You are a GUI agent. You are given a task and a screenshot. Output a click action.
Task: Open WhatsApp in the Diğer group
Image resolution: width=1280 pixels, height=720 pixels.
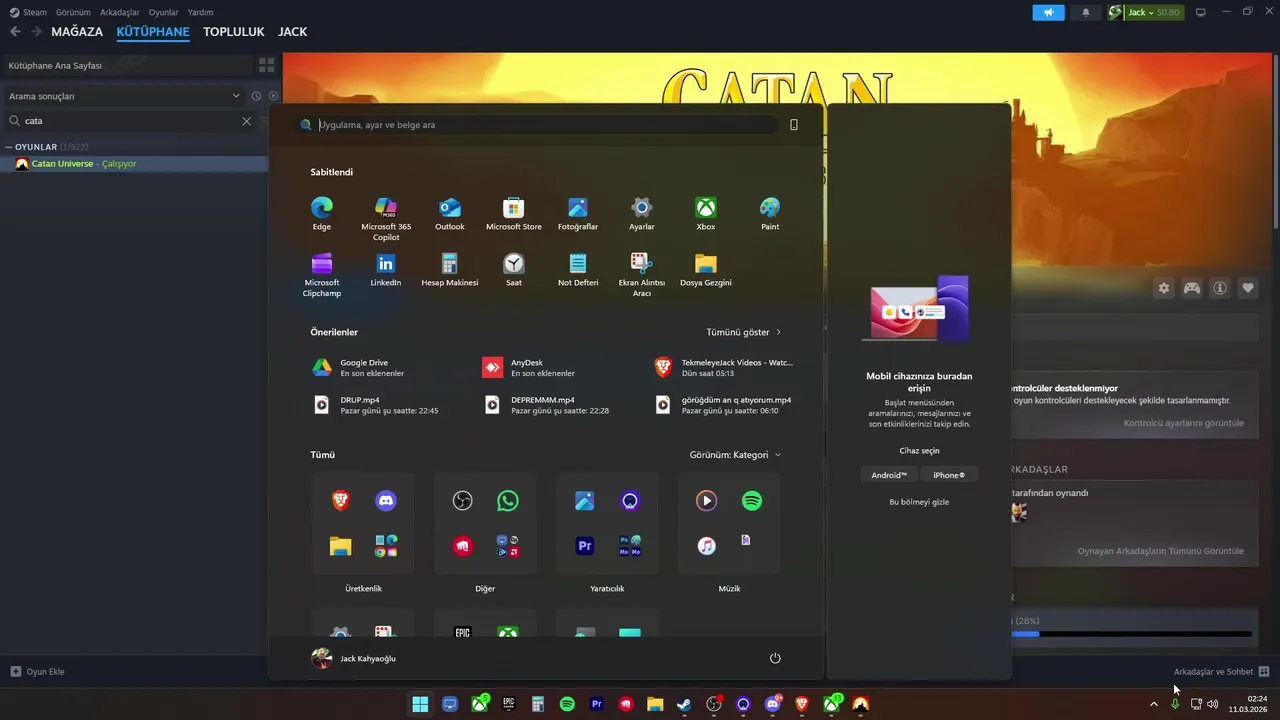pos(508,501)
